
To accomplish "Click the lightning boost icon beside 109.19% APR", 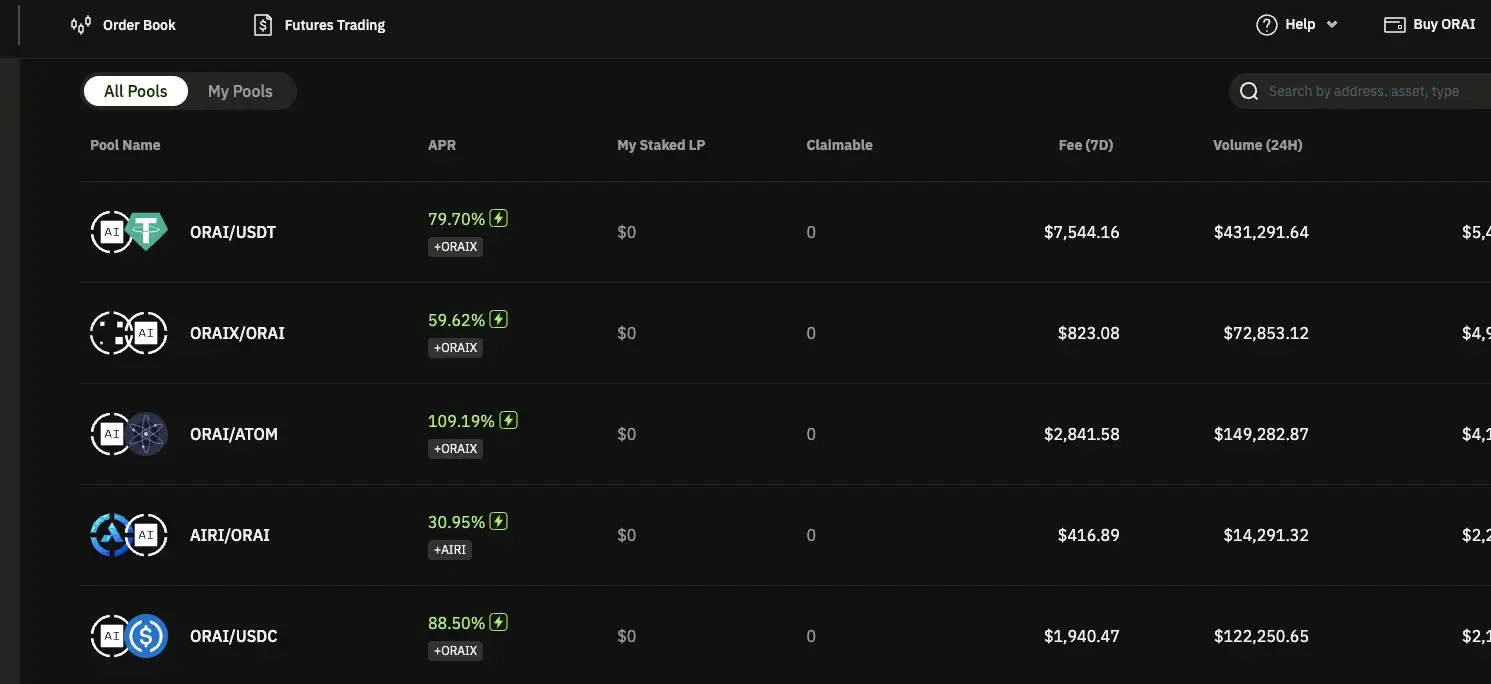I will tap(509, 420).
